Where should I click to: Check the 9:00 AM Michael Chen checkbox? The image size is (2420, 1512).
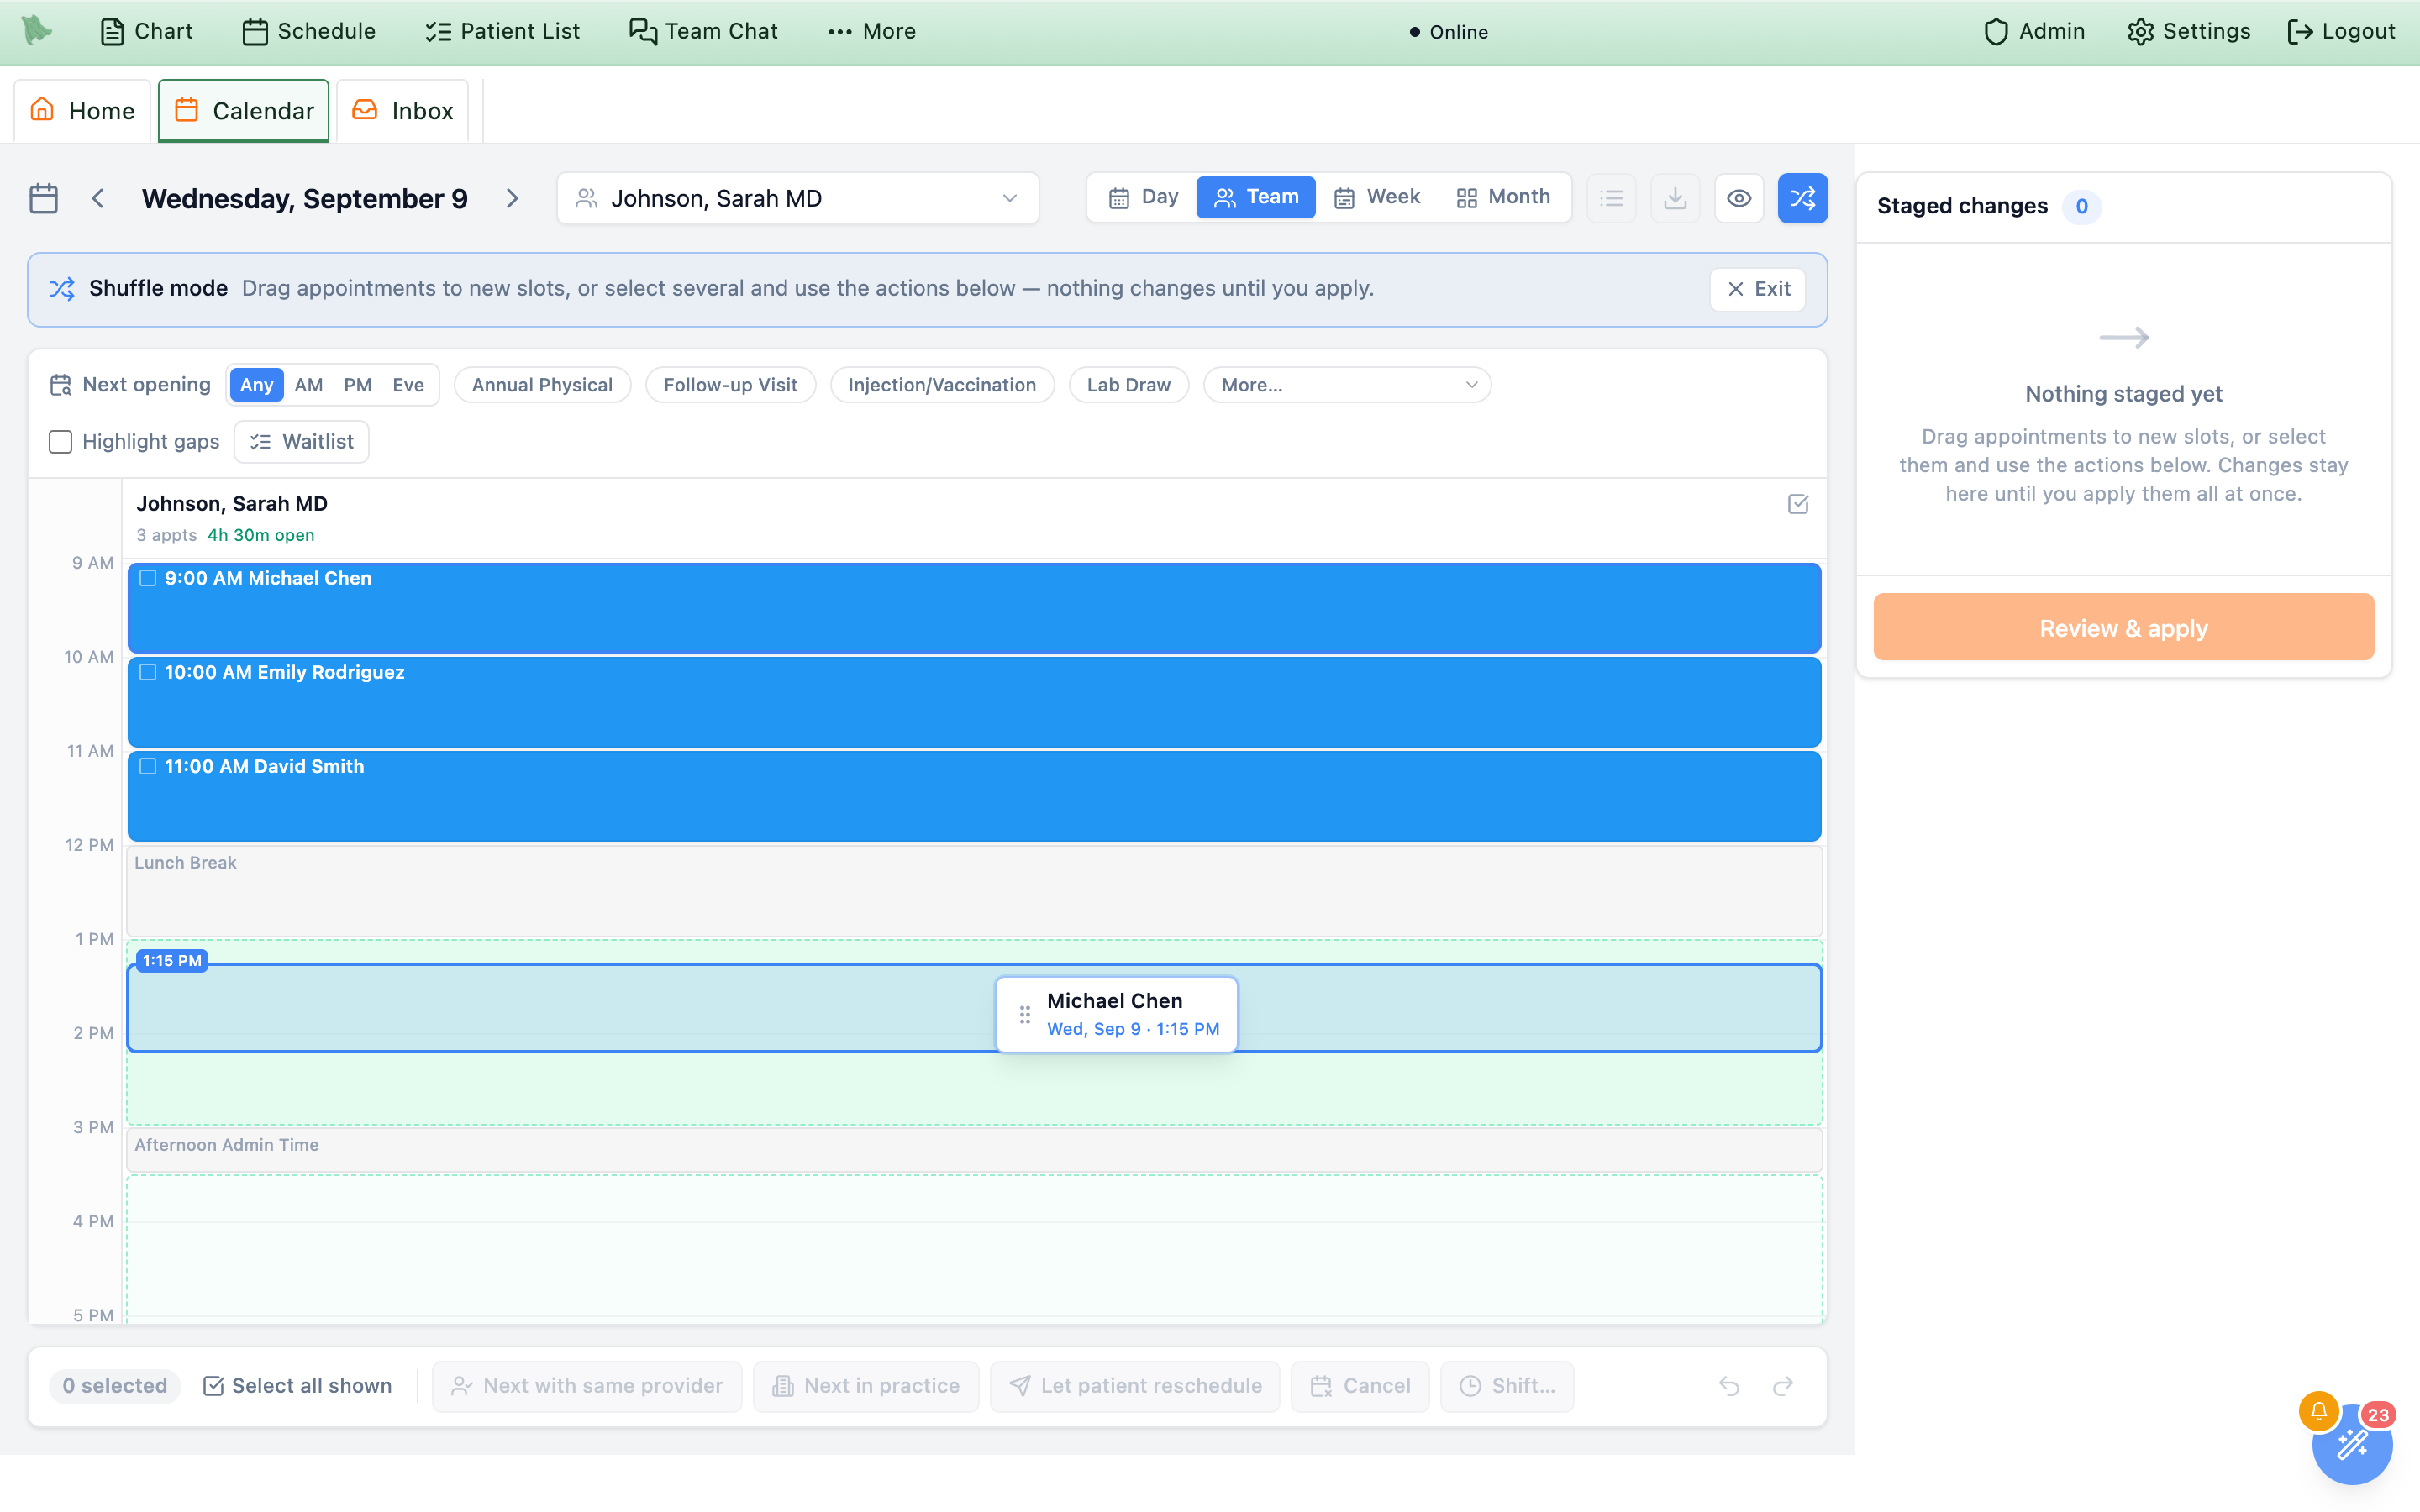[x=148, y=578]
